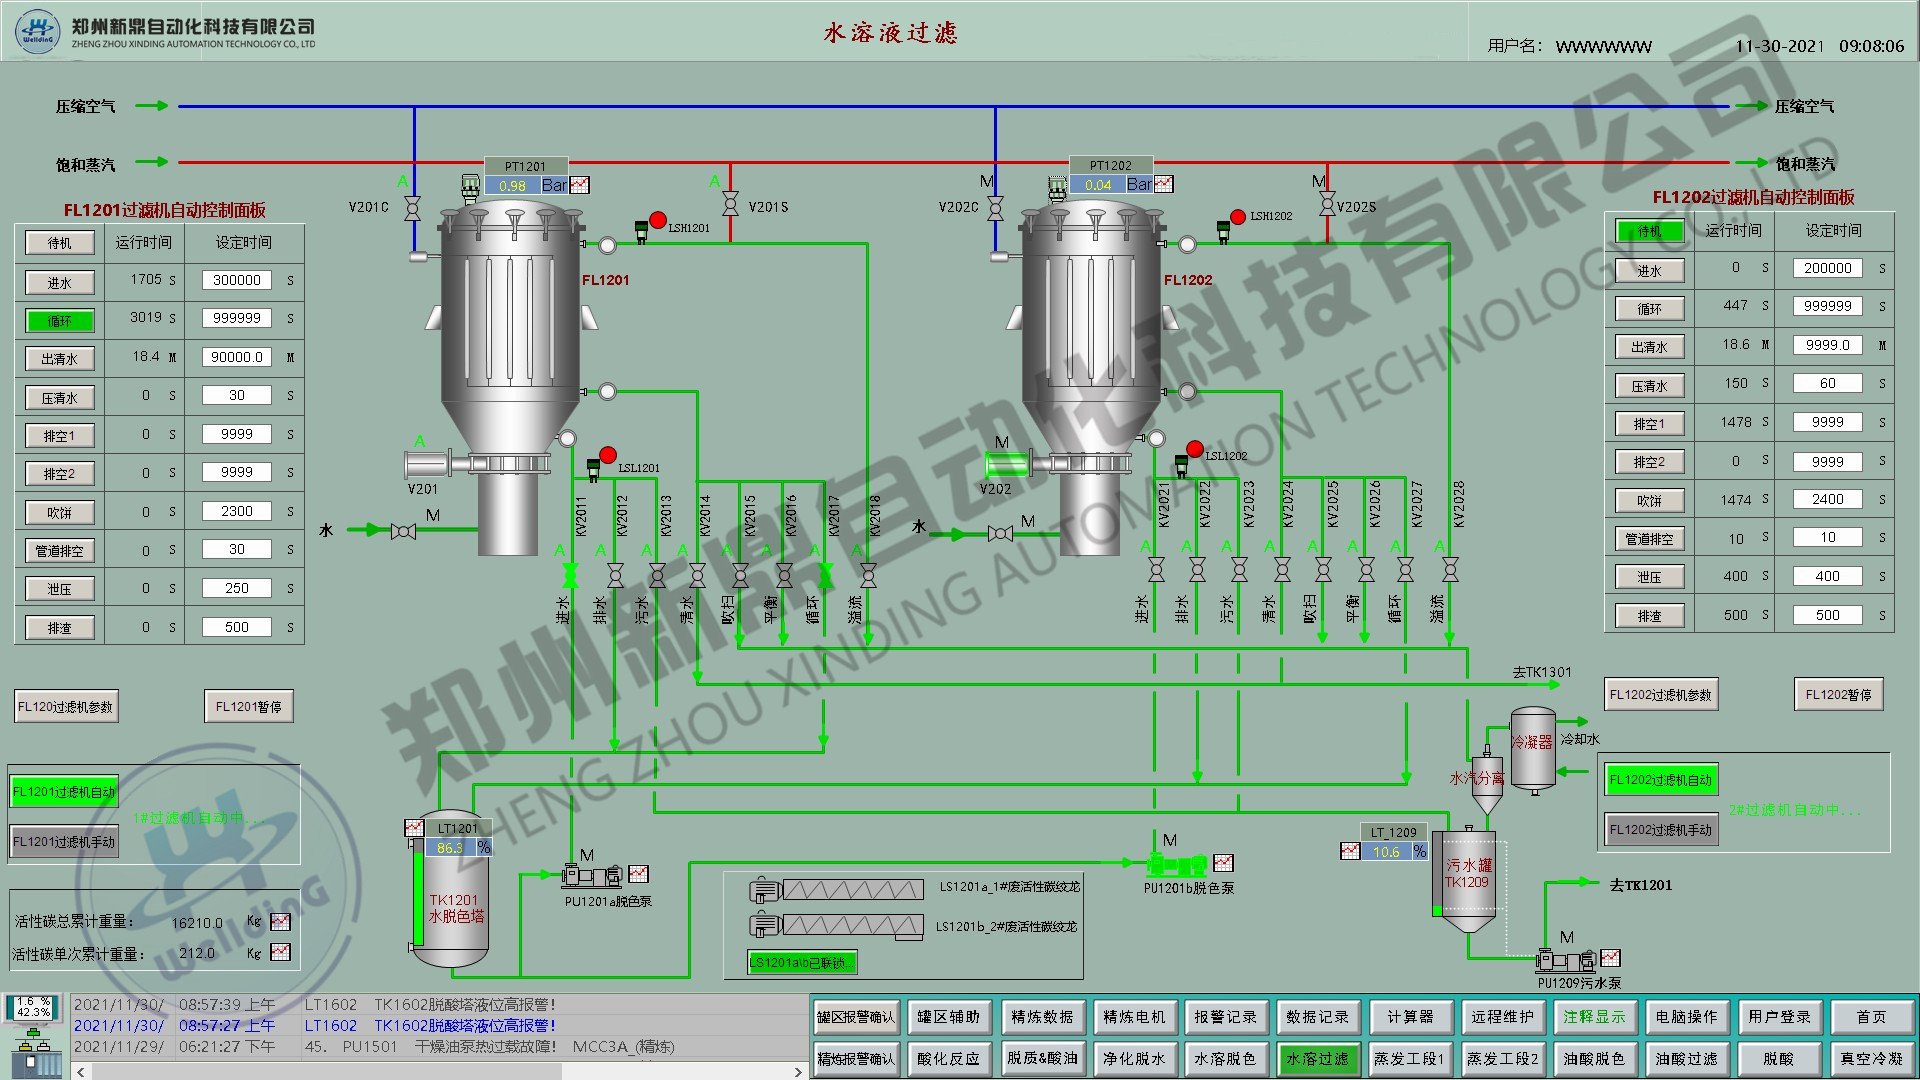1920x1080 pixels.
Task: Click the KV2018 overflow valve
Action: 868,574
